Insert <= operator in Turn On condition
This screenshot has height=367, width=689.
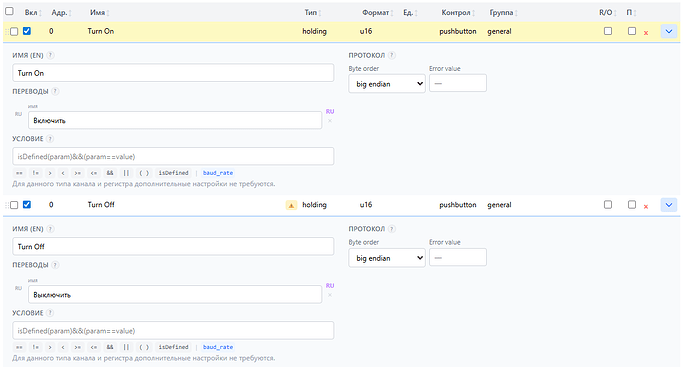click(x=94, y=173)
